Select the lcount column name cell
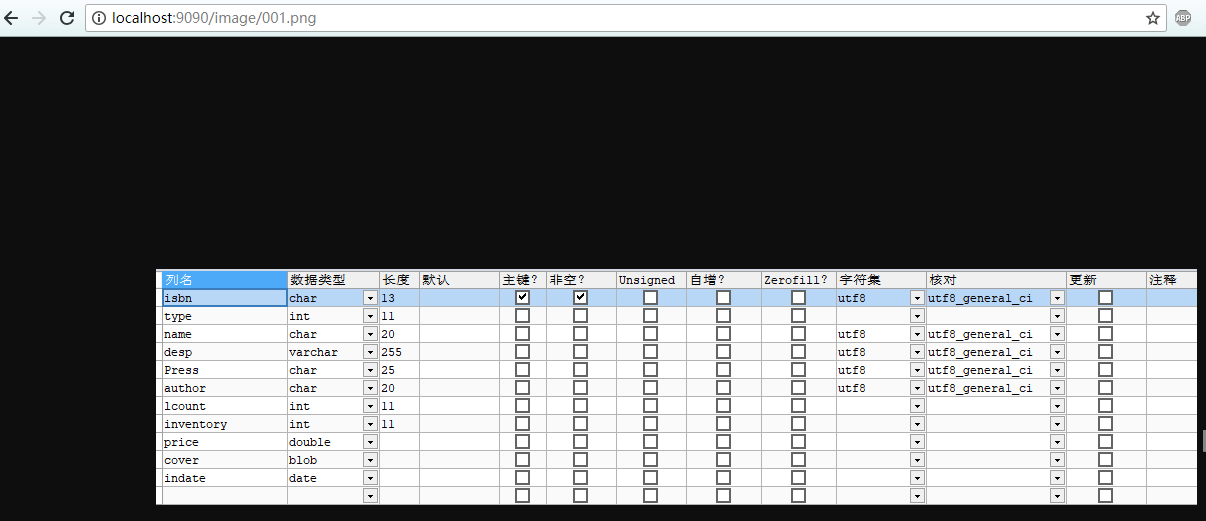 224,406
